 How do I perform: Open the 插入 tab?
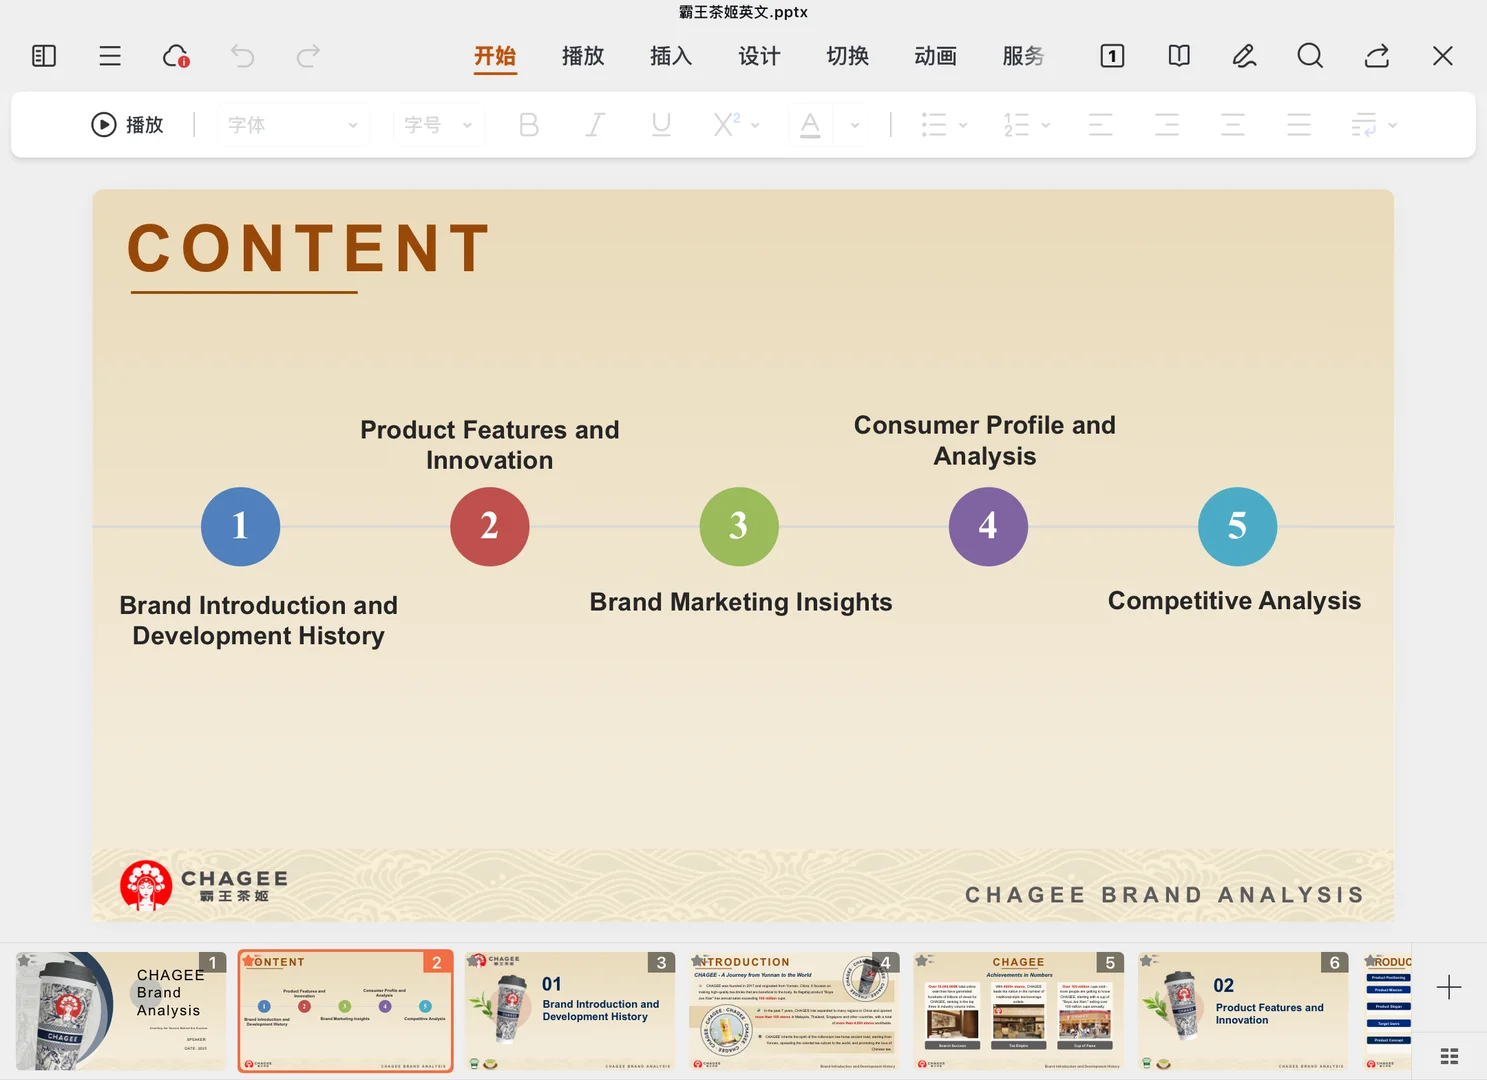click(671, 56)
